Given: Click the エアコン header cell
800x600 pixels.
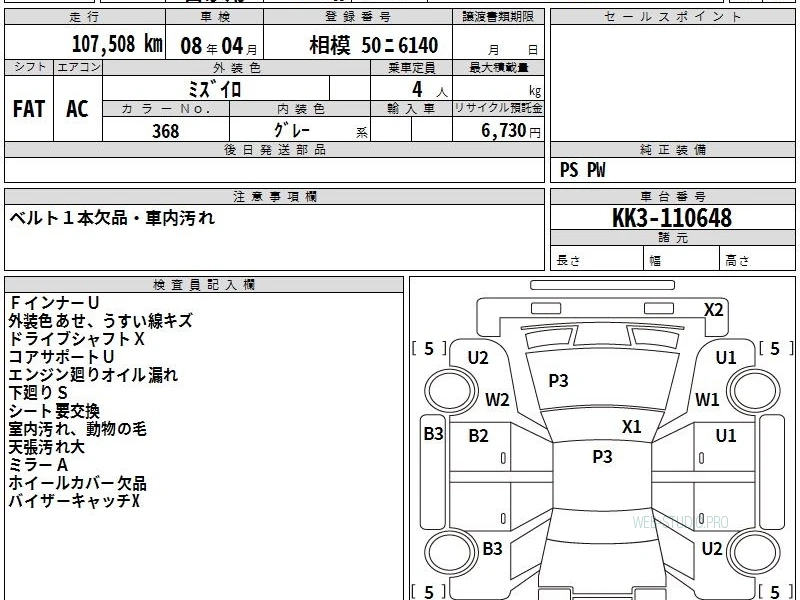Looking at the screenshot, I should (x=78, y=67).
